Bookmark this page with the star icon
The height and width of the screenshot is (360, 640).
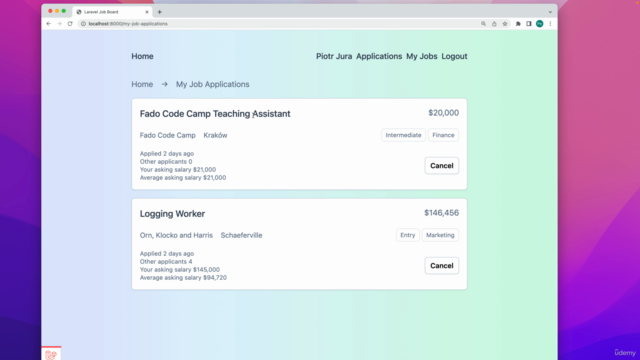[505, 24]
